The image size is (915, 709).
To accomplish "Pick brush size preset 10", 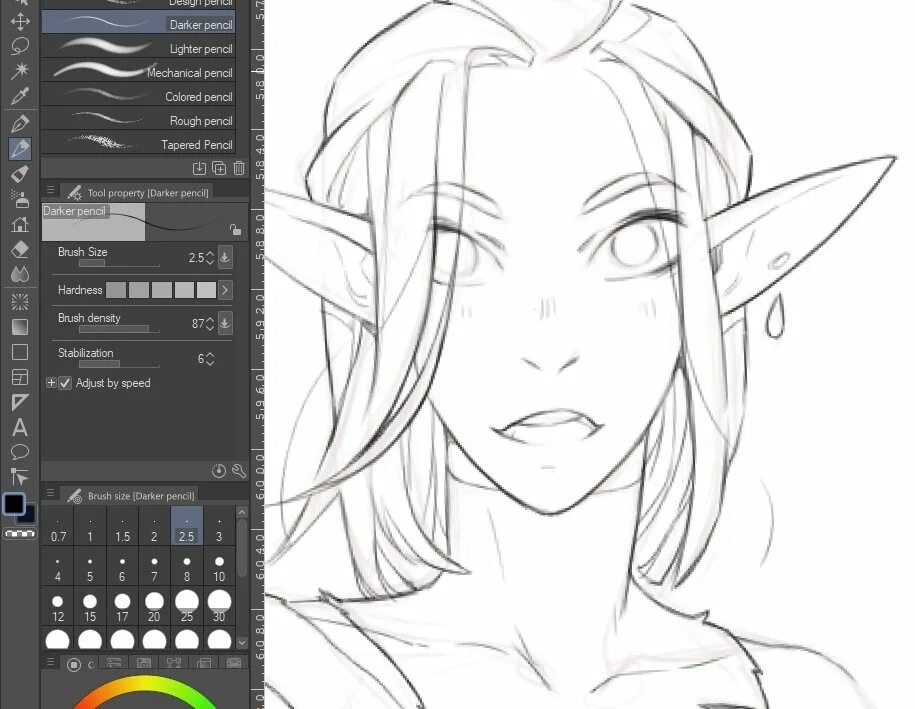I will coord(219,566).
